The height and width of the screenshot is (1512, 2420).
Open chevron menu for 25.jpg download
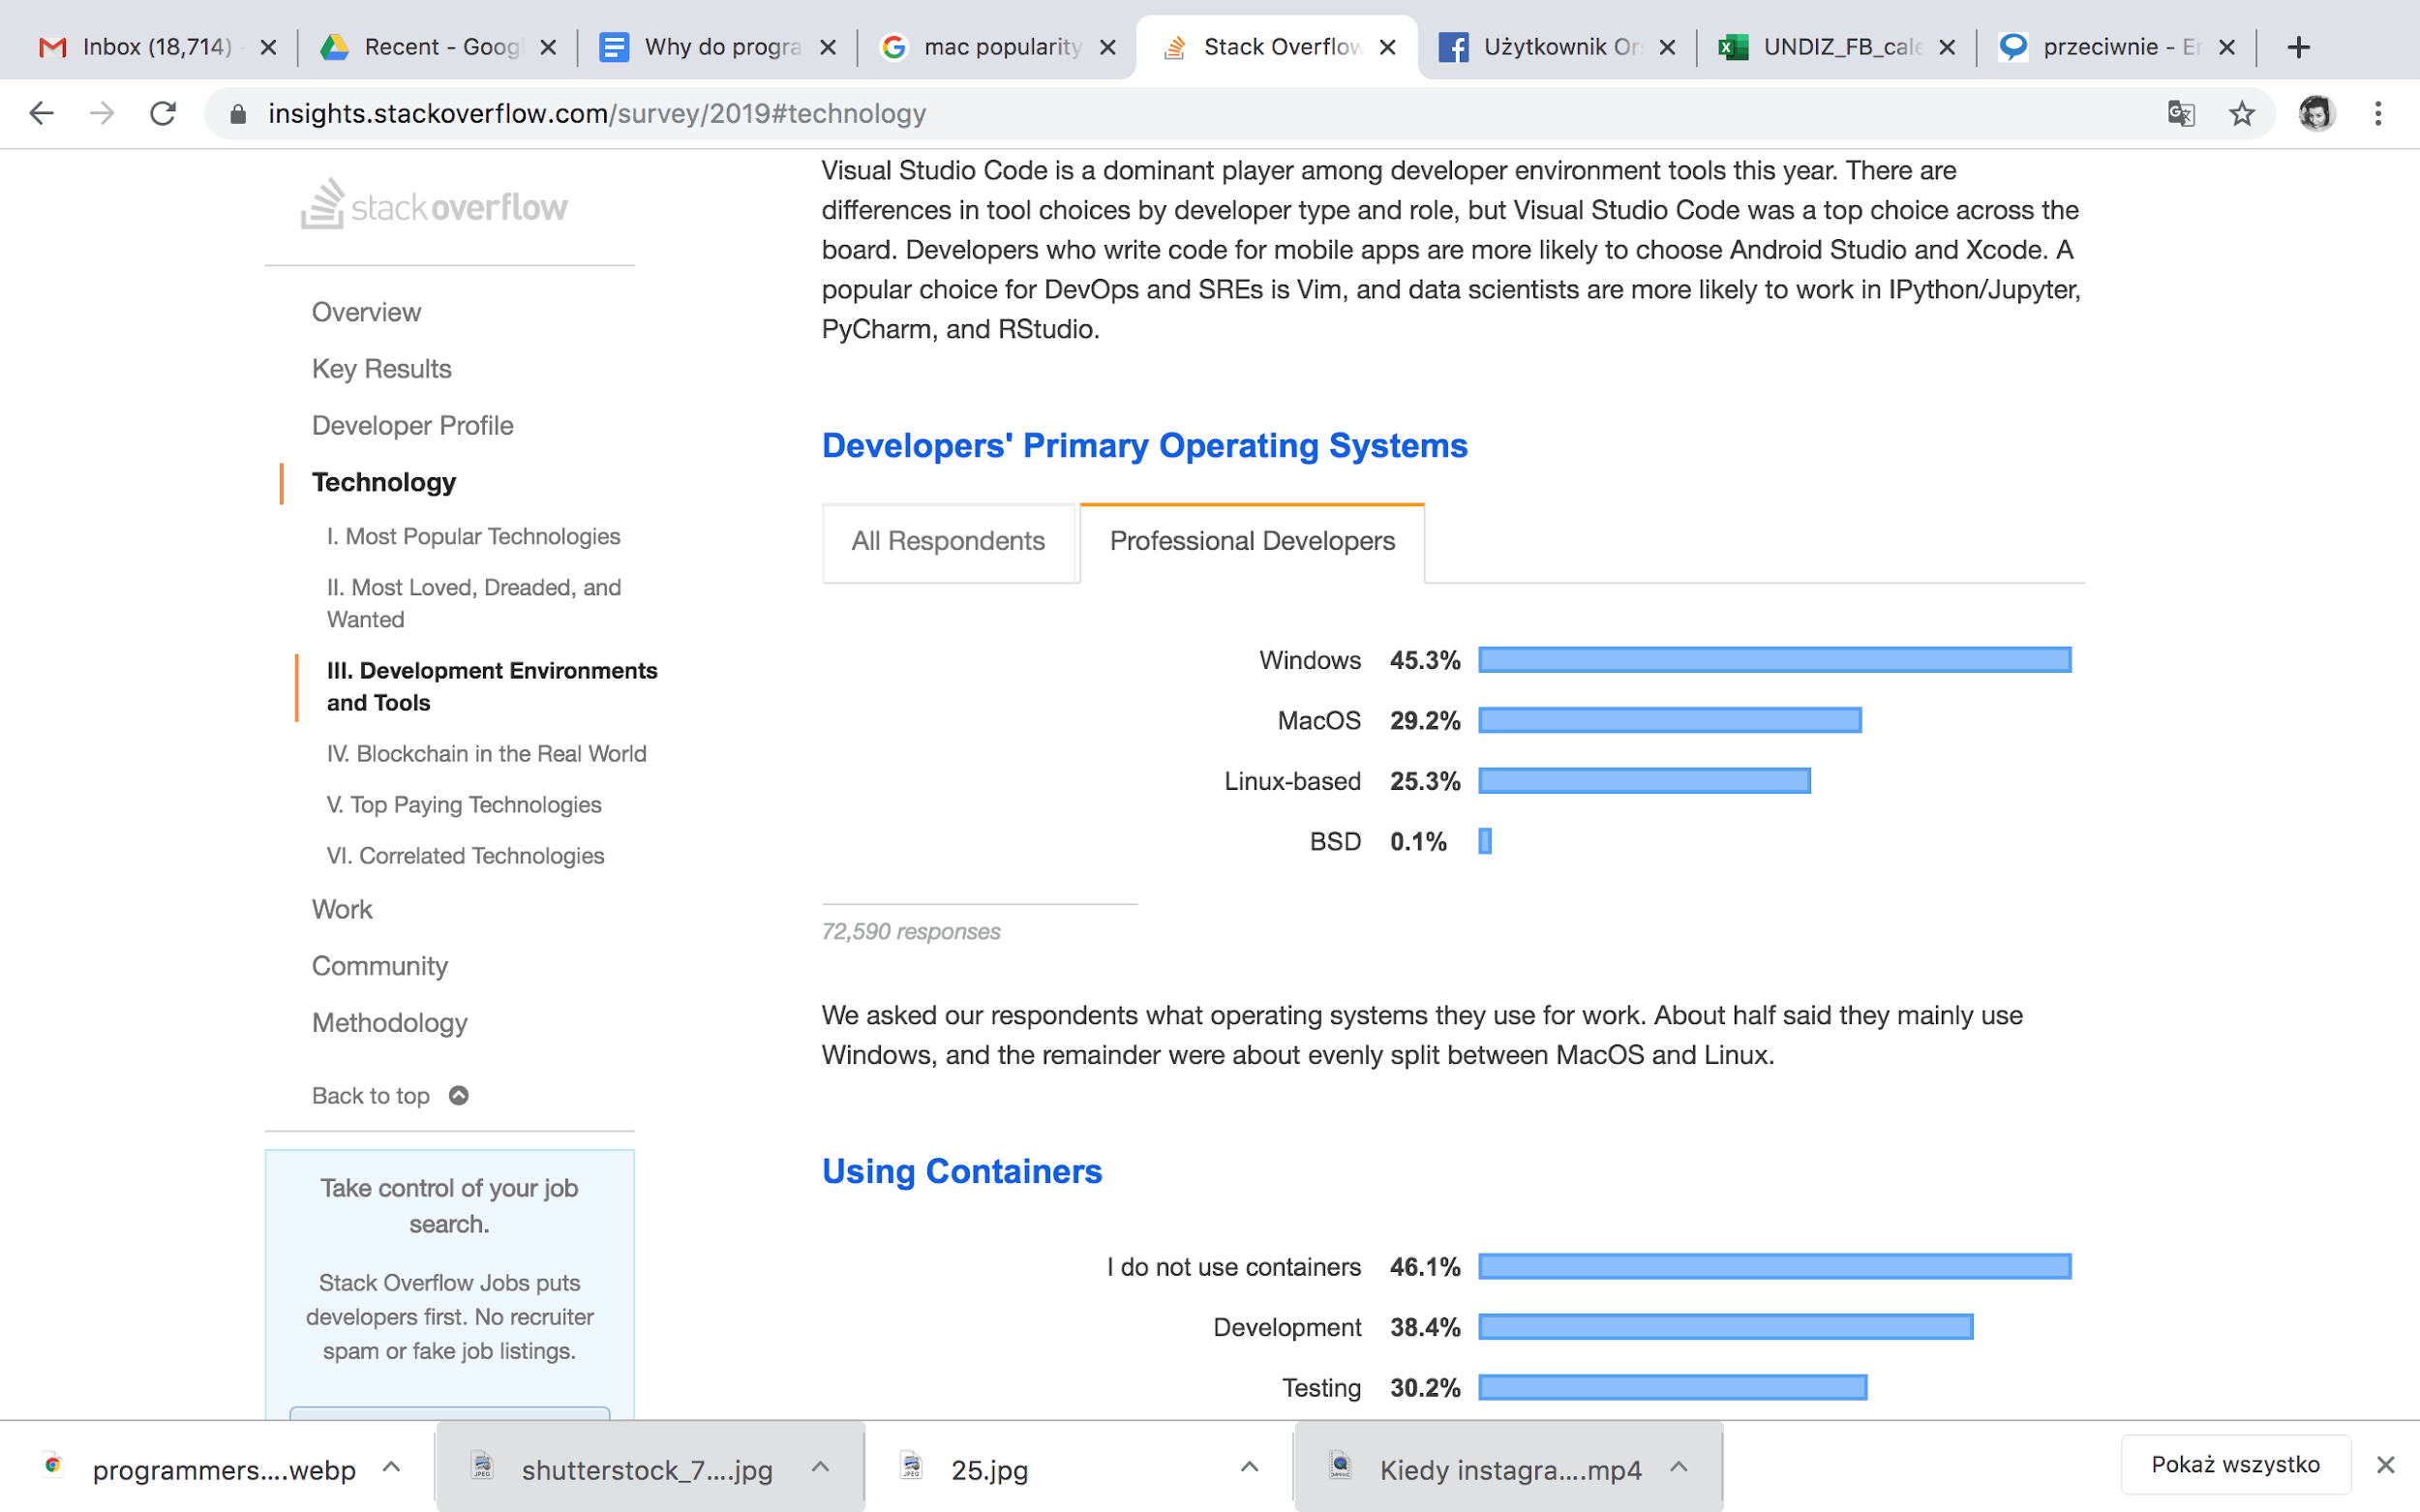1249,1467
